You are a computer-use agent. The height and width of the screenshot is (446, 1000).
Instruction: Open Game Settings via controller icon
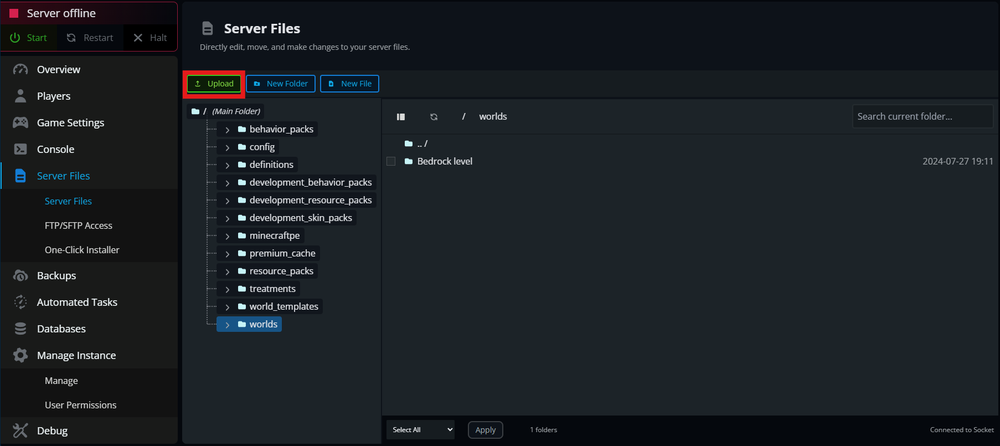point(20,123)
